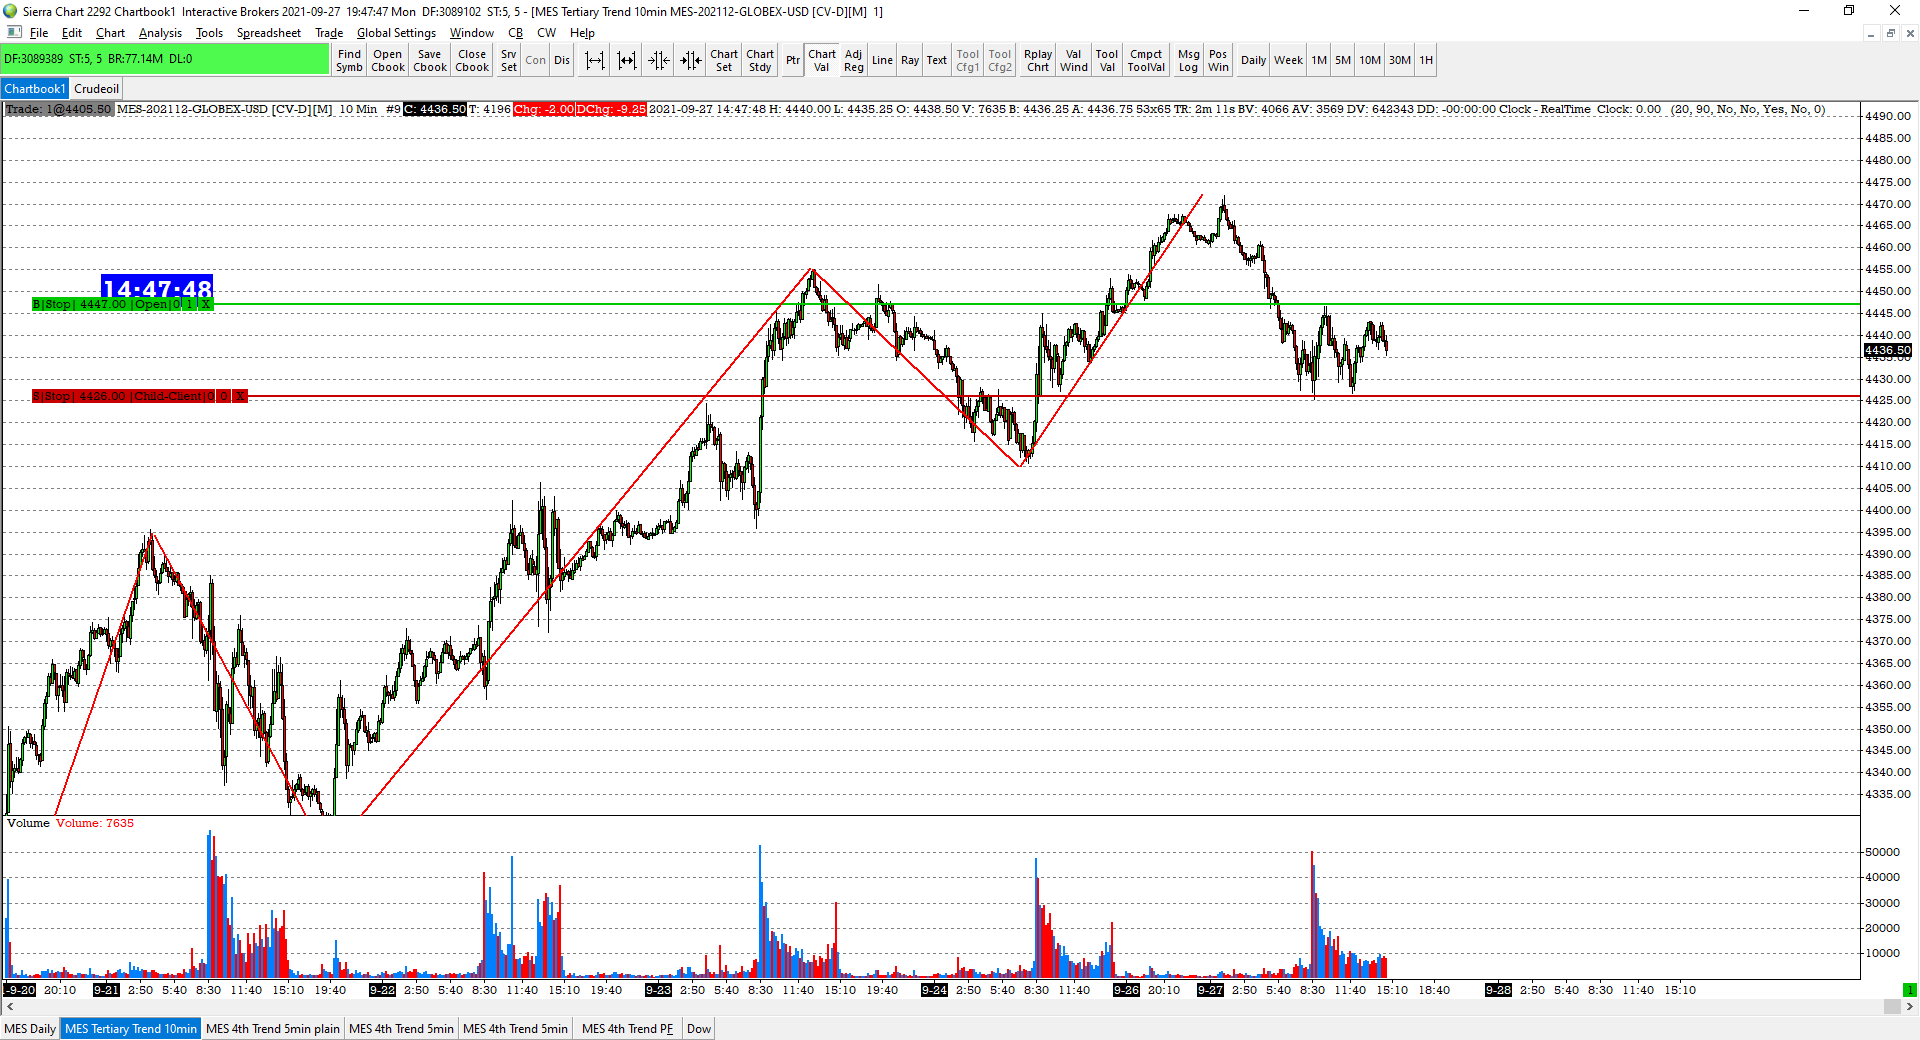The width and height of the screenshot is (1920, 1040).
Task: Open the Window menu
Action: 471,33
